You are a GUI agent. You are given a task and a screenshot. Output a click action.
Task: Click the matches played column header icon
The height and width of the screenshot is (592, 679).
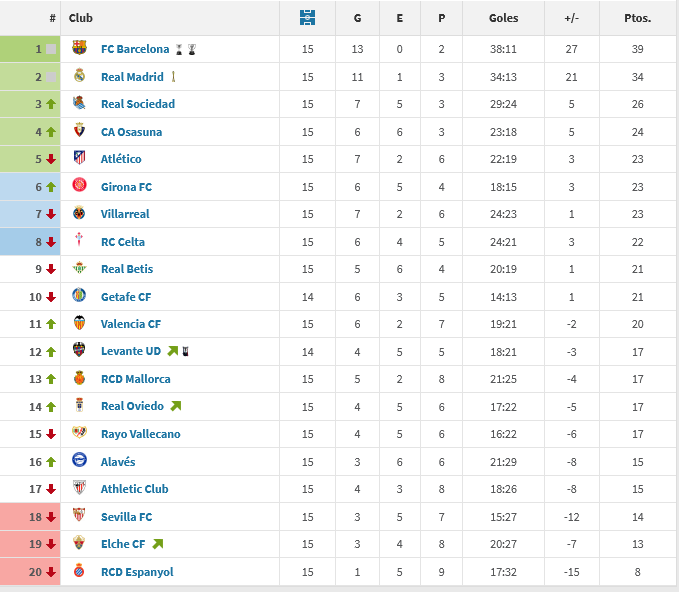pyautogui.click(x=307, y=18)
